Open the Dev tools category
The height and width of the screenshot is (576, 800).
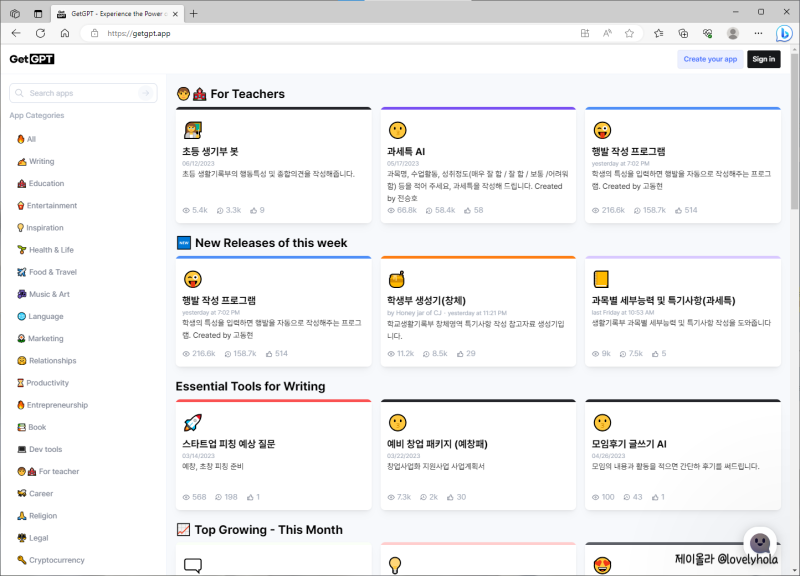40,449
